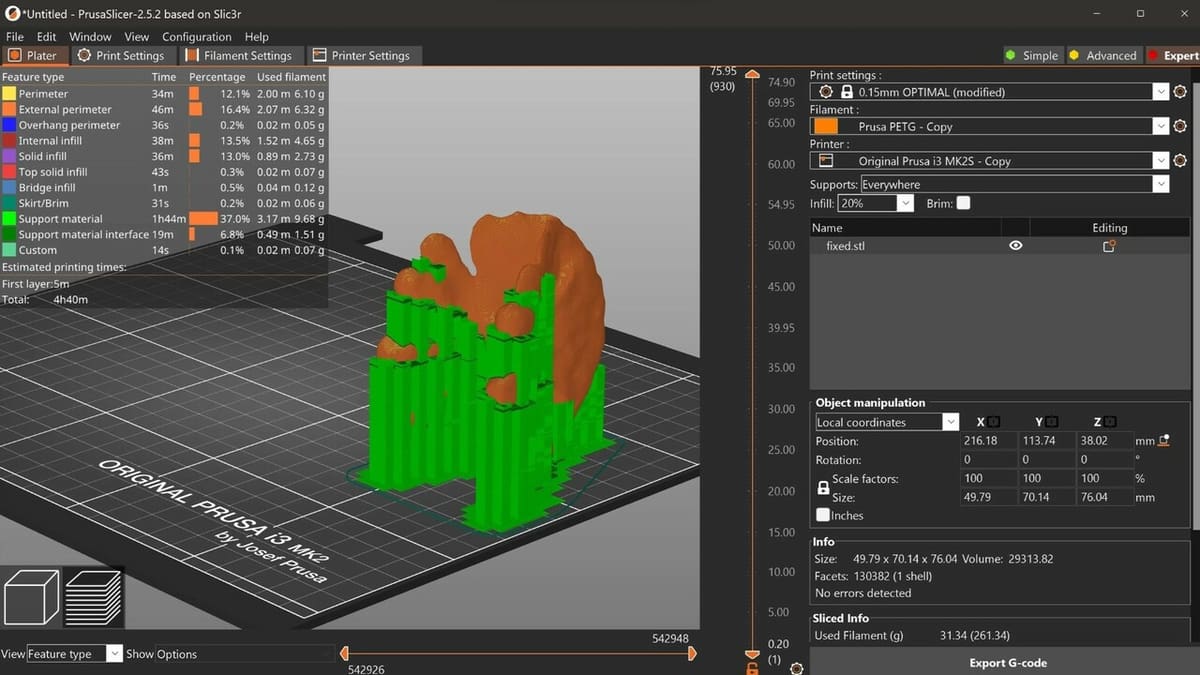This screenshot has width=1200, height=675.
Task: Click the mirror Z axis icon
Action: 1111,423
